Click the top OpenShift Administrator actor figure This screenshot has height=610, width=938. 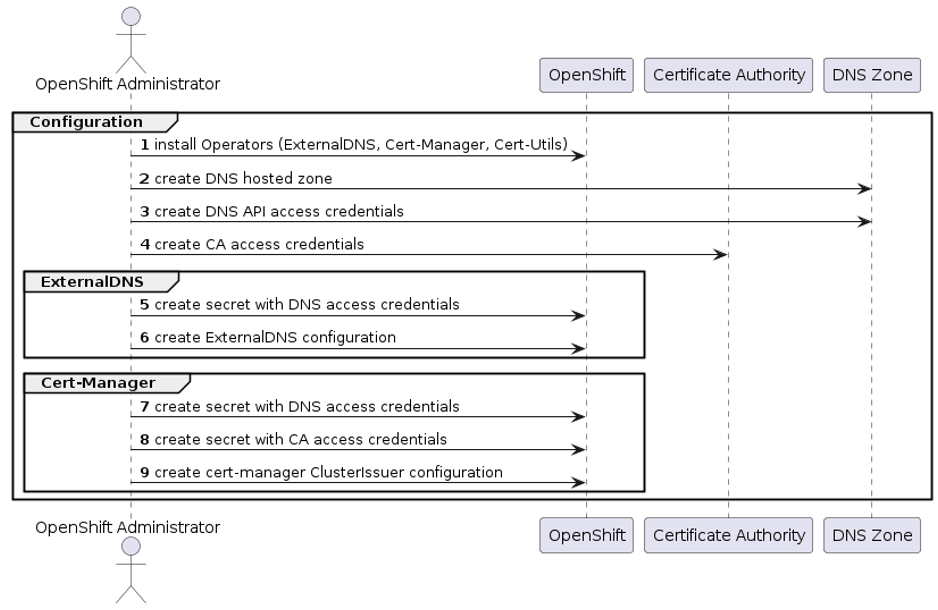[x=130, y=40]
